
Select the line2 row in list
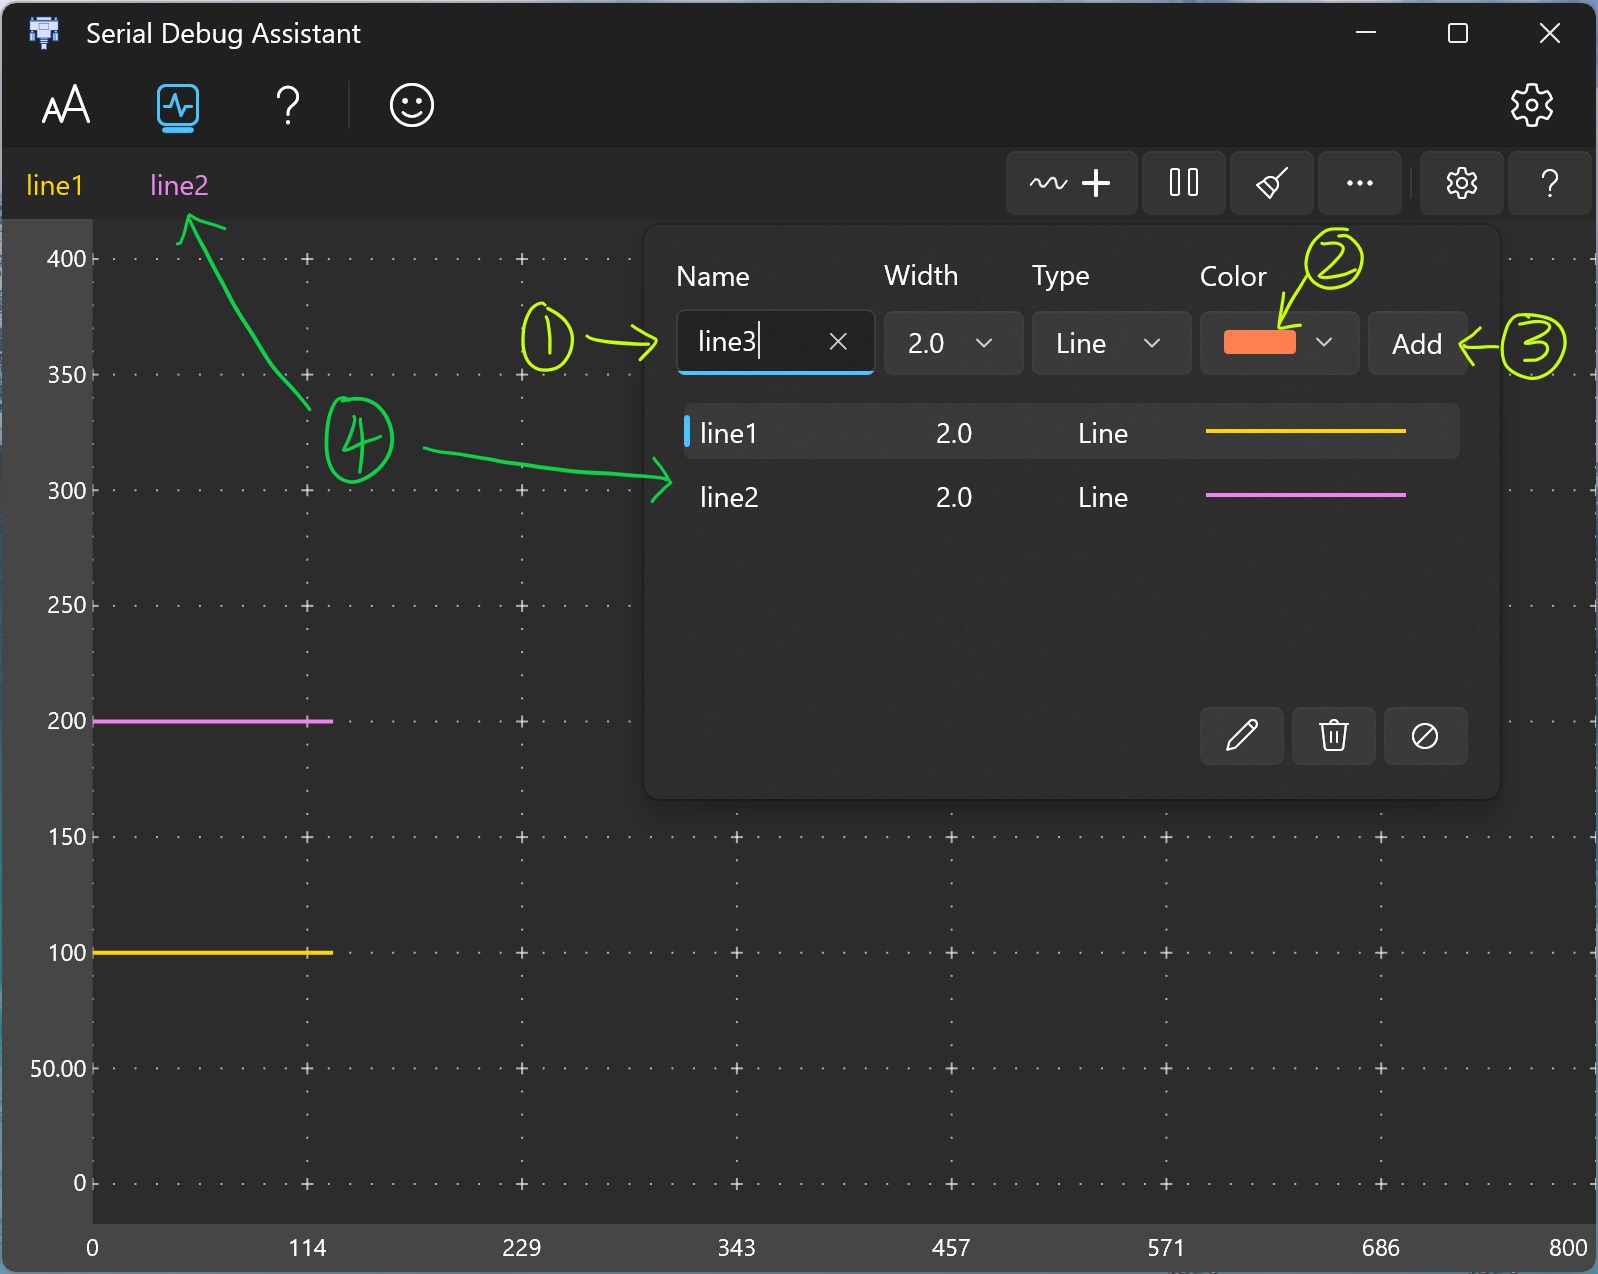pyautogui.click(x=1071, y=496)
